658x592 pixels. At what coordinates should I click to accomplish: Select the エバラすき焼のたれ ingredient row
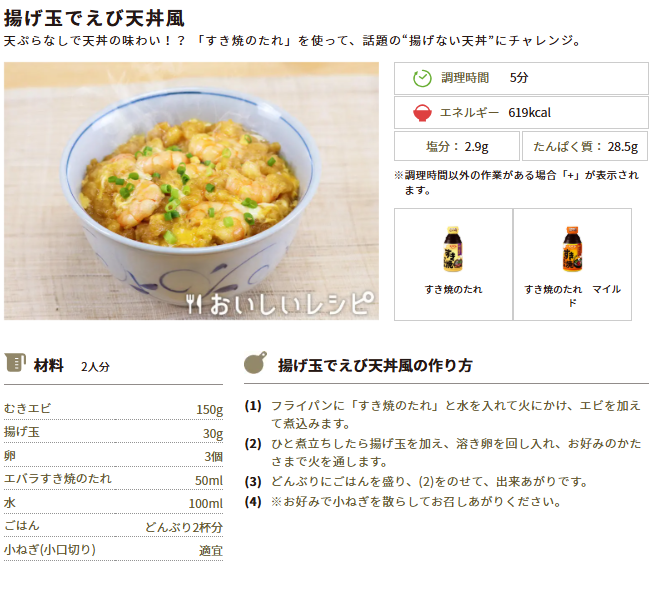click(x=113, y=479)
